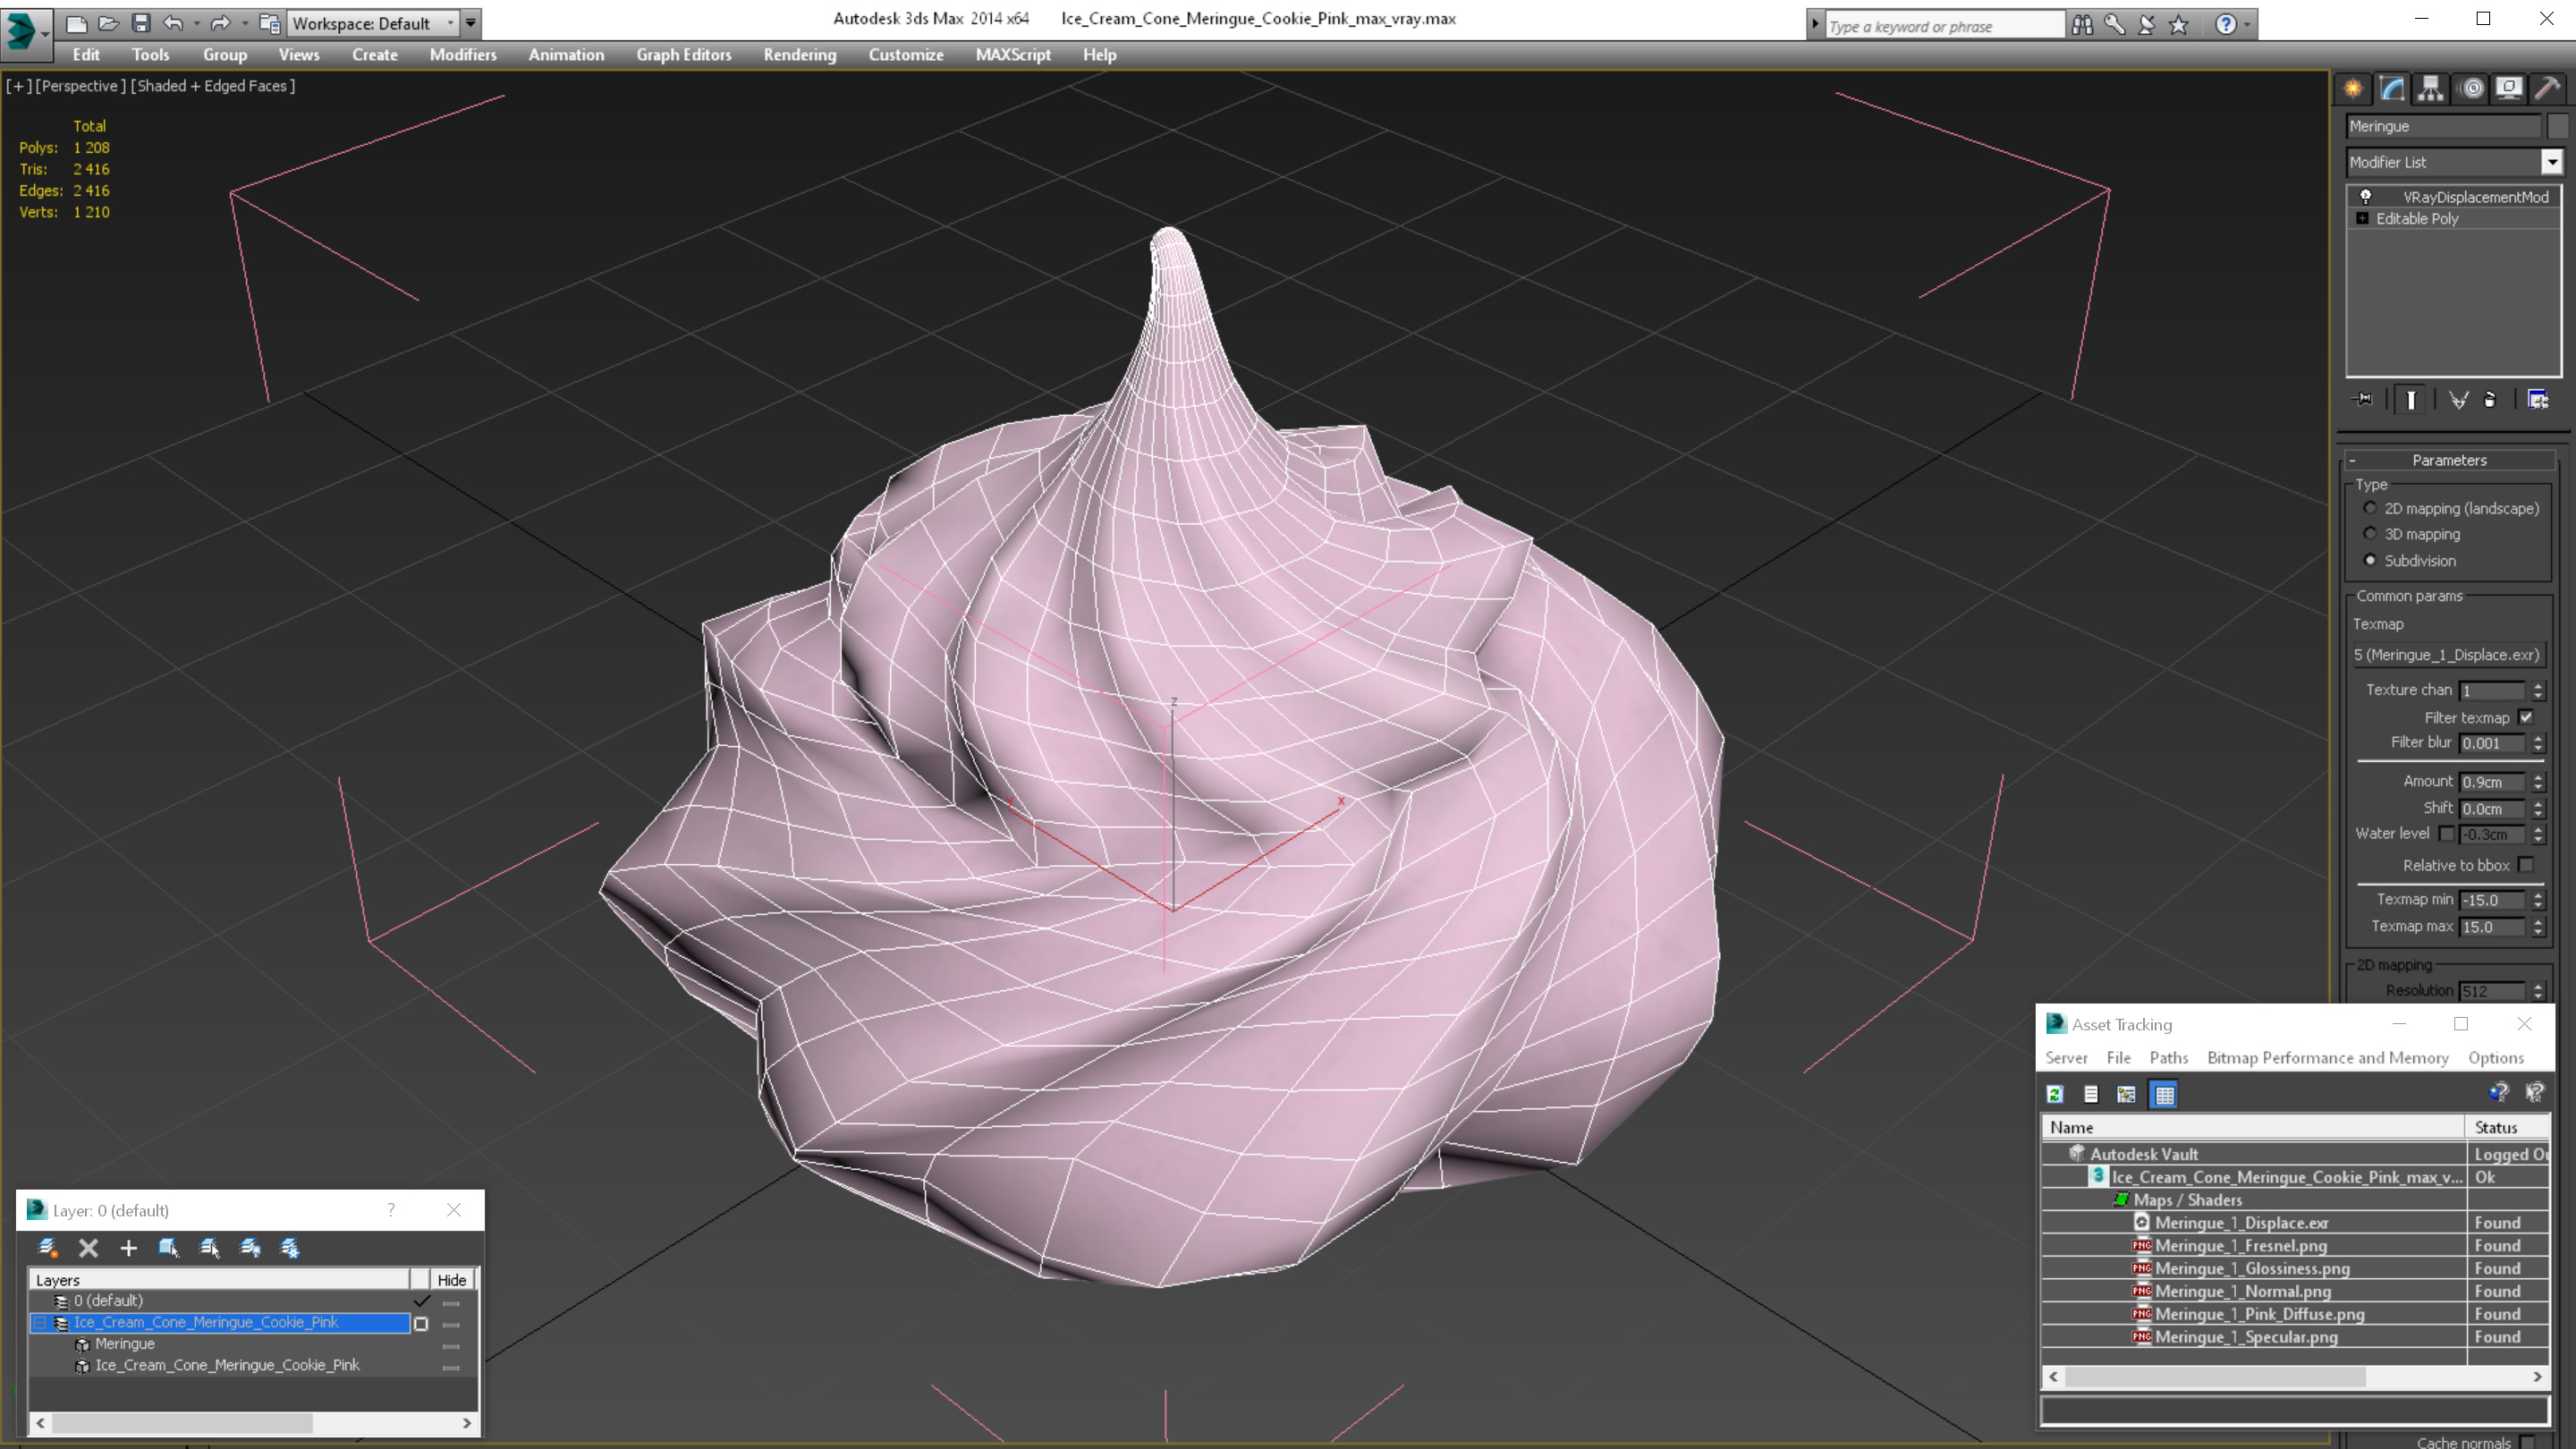This screenshot has width=2576, height=1449.
Task: Open the redo history dropdown arrow
Action: 245,23
